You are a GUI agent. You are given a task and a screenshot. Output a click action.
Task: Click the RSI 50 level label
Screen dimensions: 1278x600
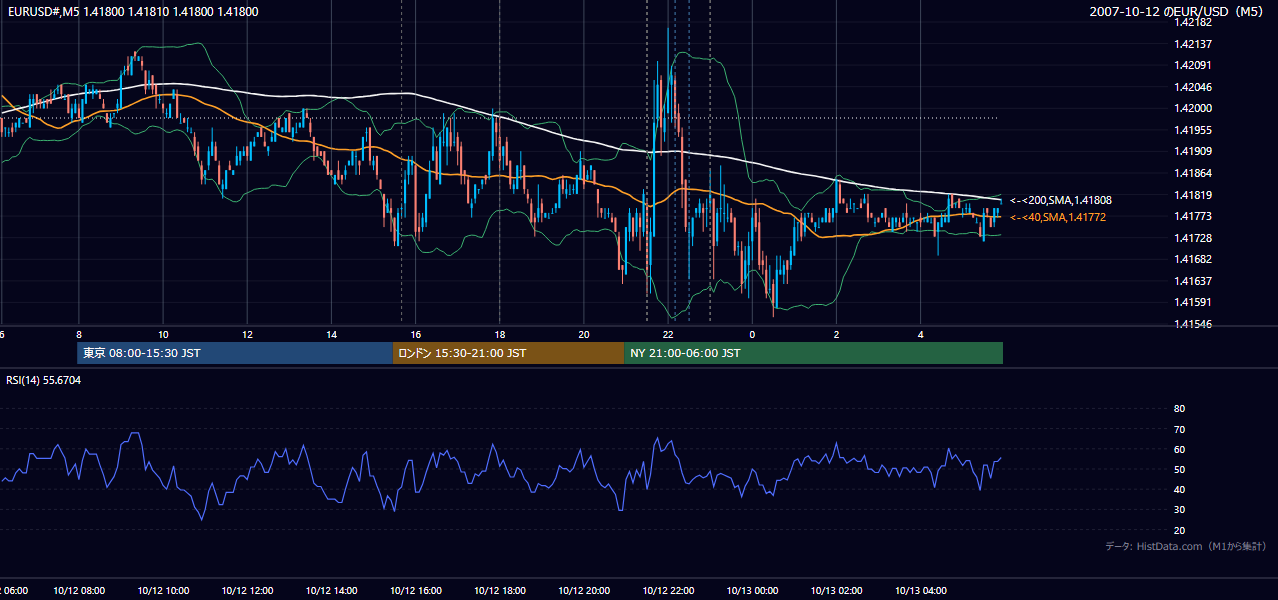tap(1179, 470)
